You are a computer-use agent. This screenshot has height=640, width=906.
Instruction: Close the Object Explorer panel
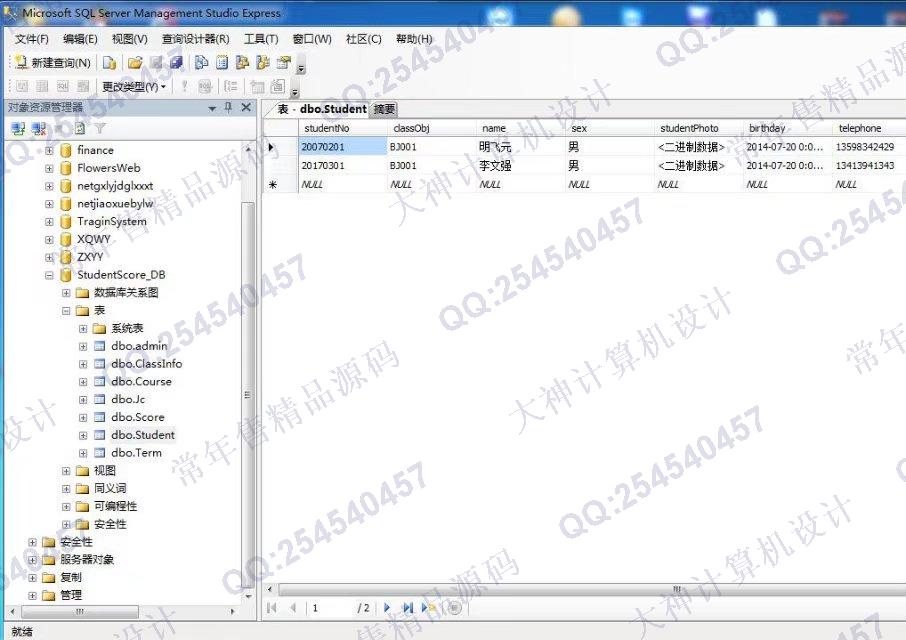coord(246,107)
